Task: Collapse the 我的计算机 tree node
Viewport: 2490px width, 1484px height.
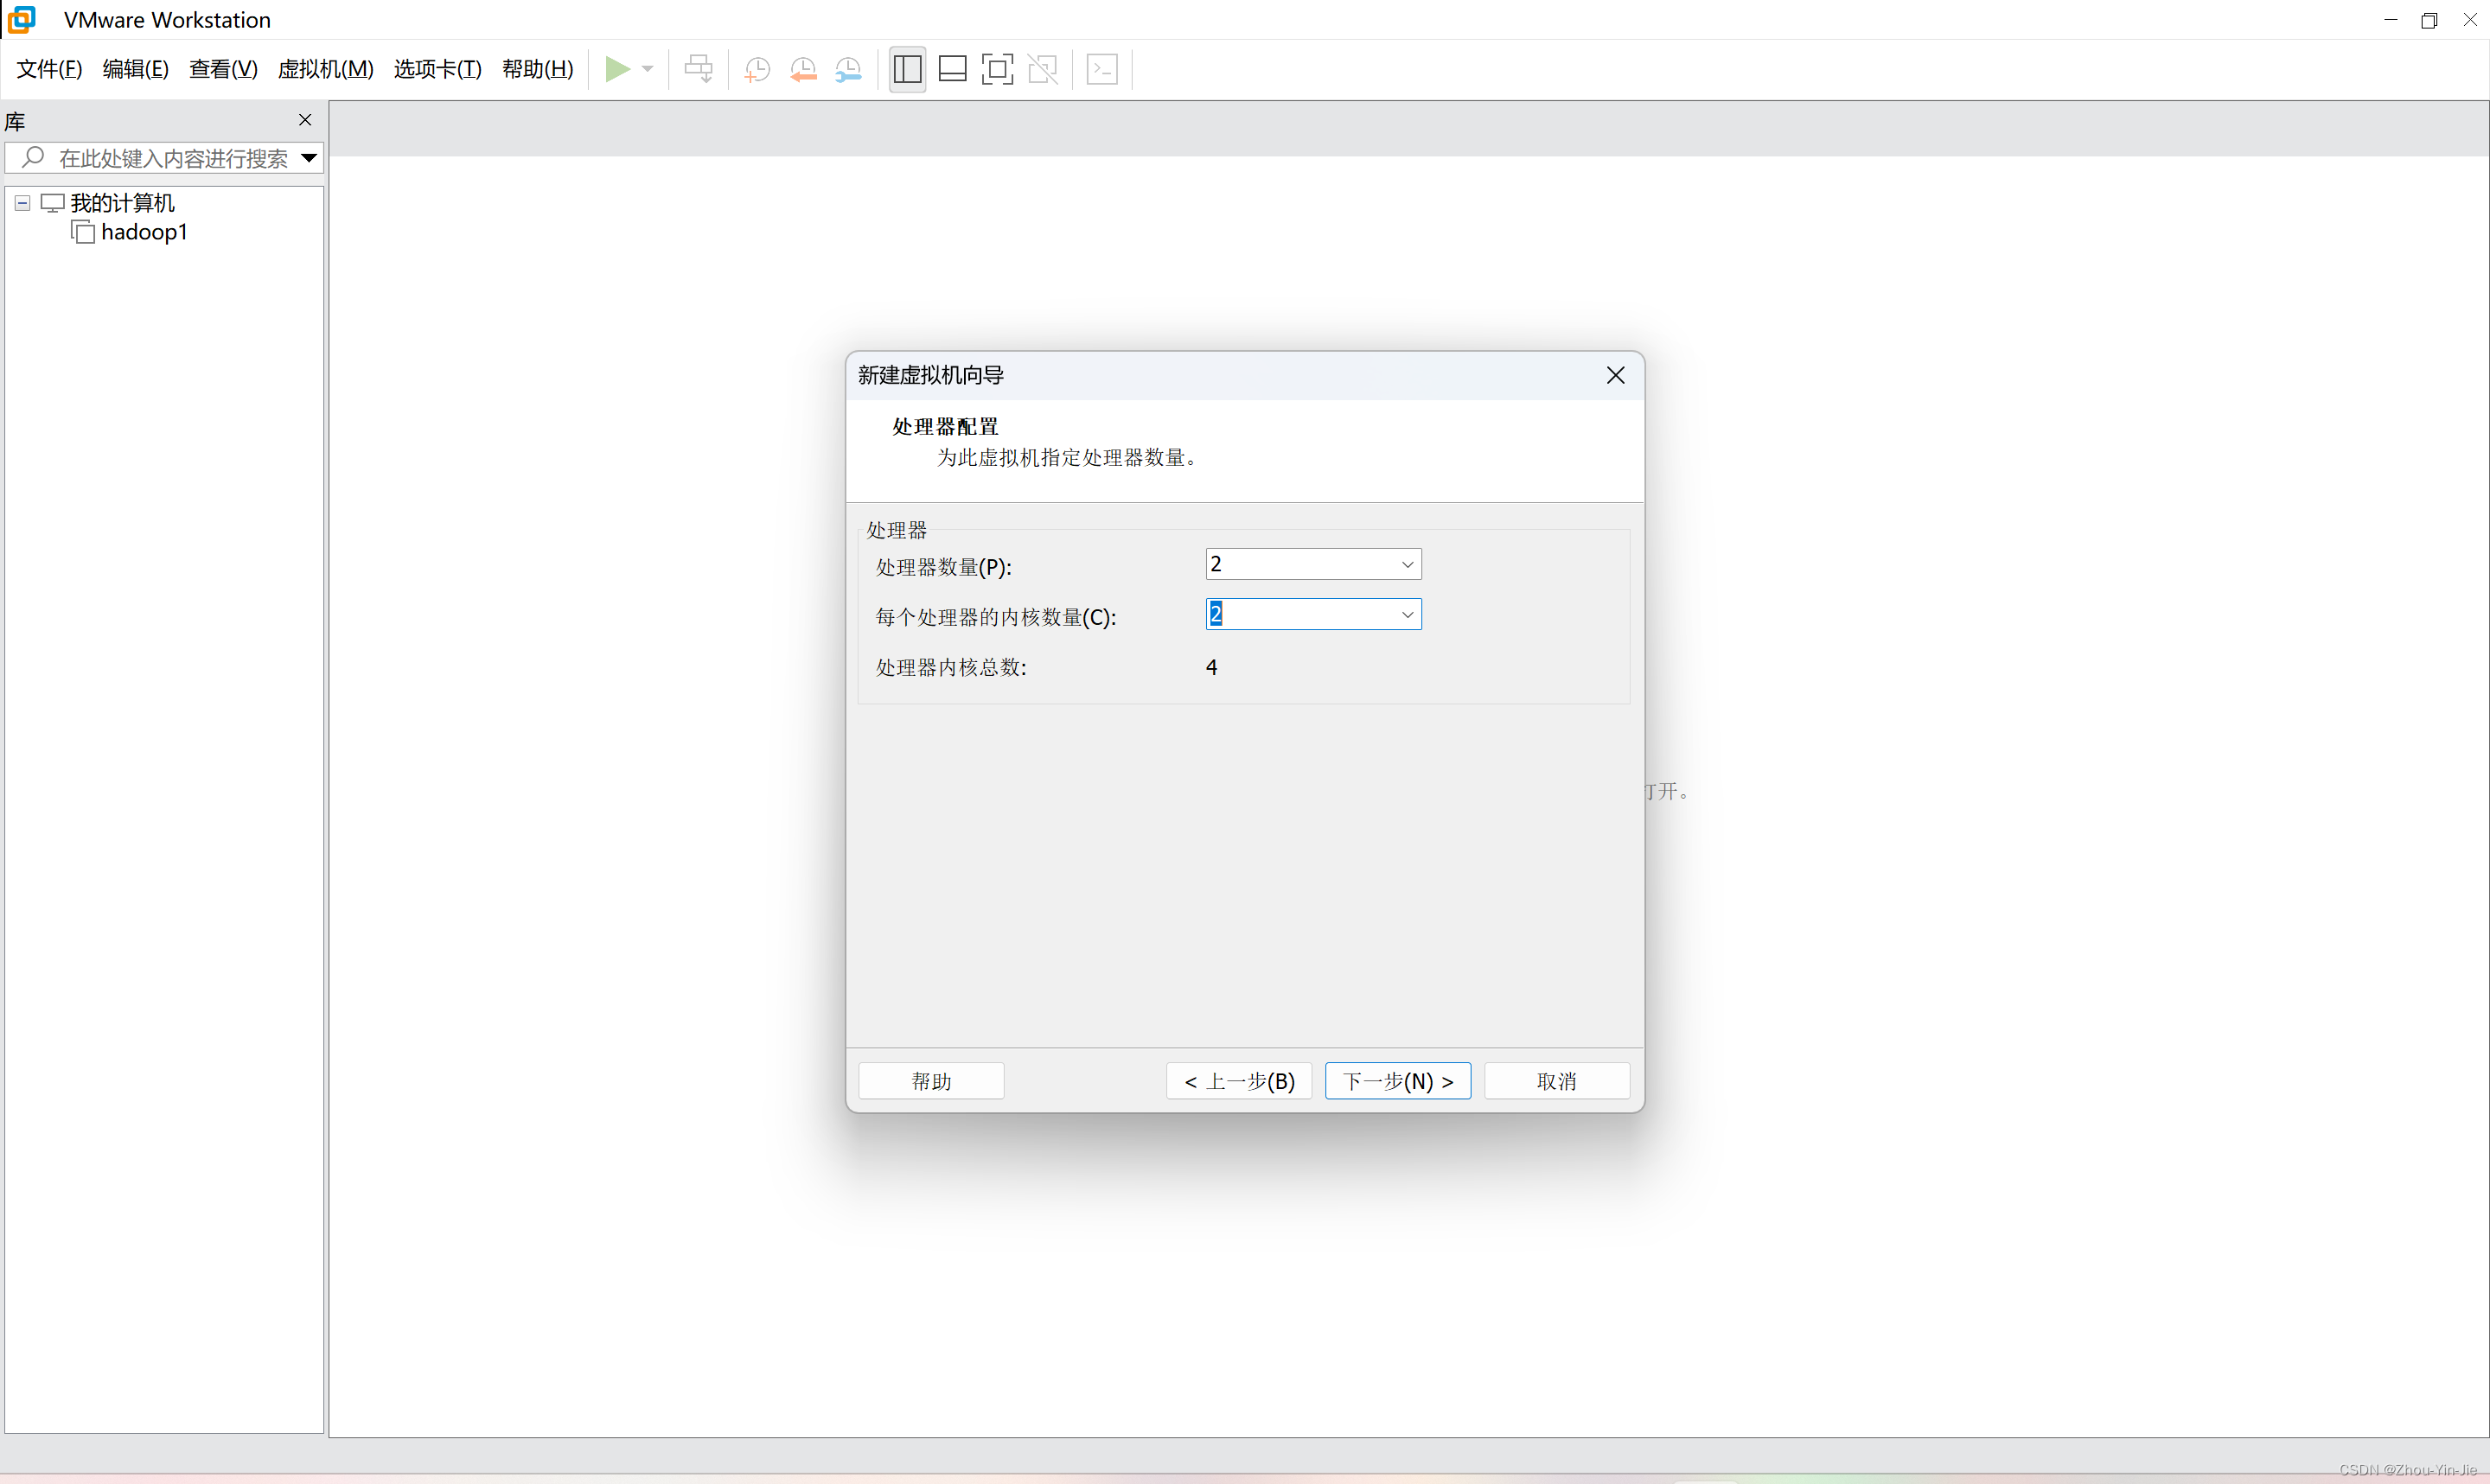Action: 23,203
